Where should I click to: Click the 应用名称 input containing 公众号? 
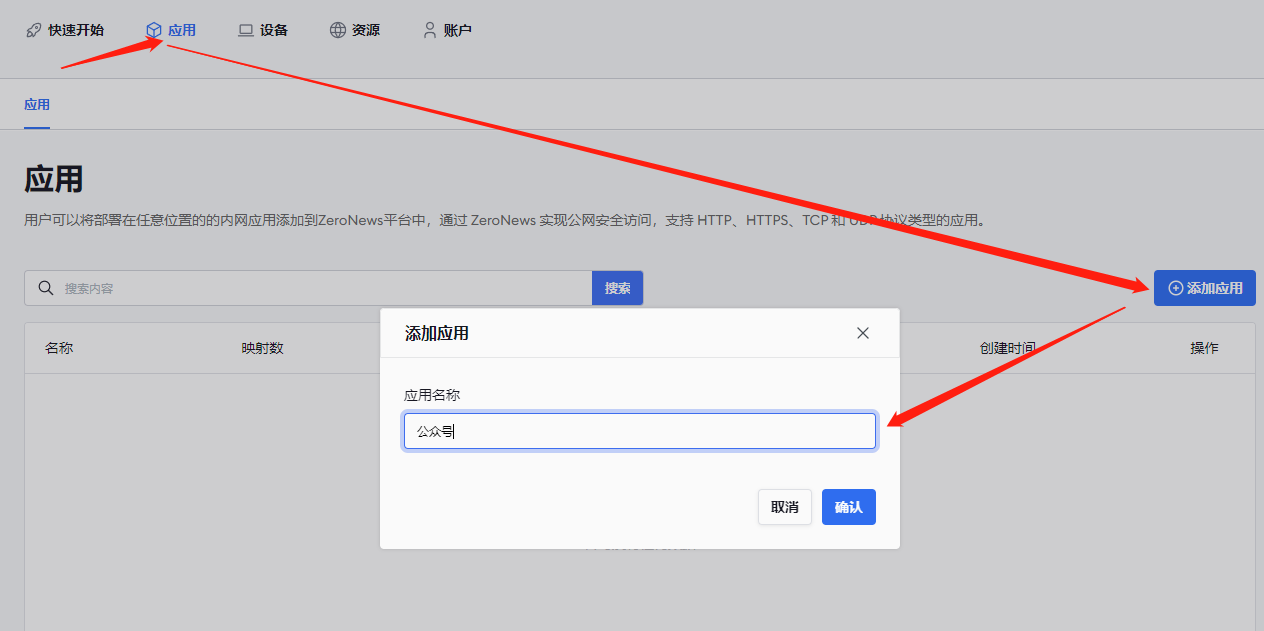click(x=640, y=432)
